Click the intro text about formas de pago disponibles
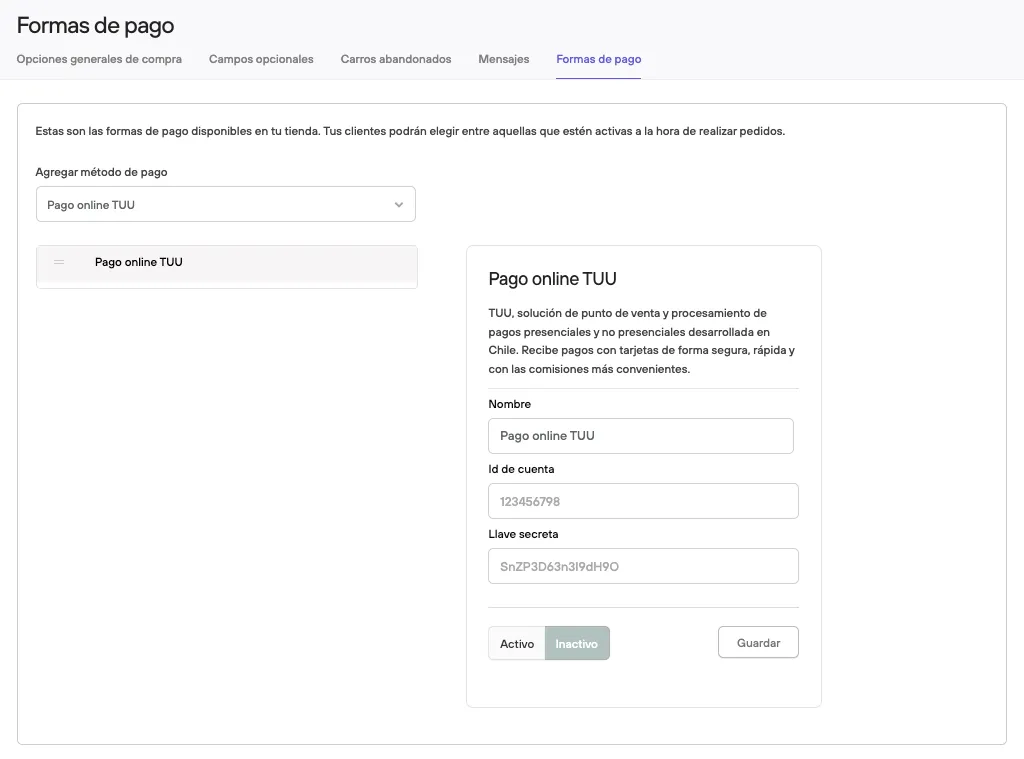 pyautogui.click(x=410, y=131)
